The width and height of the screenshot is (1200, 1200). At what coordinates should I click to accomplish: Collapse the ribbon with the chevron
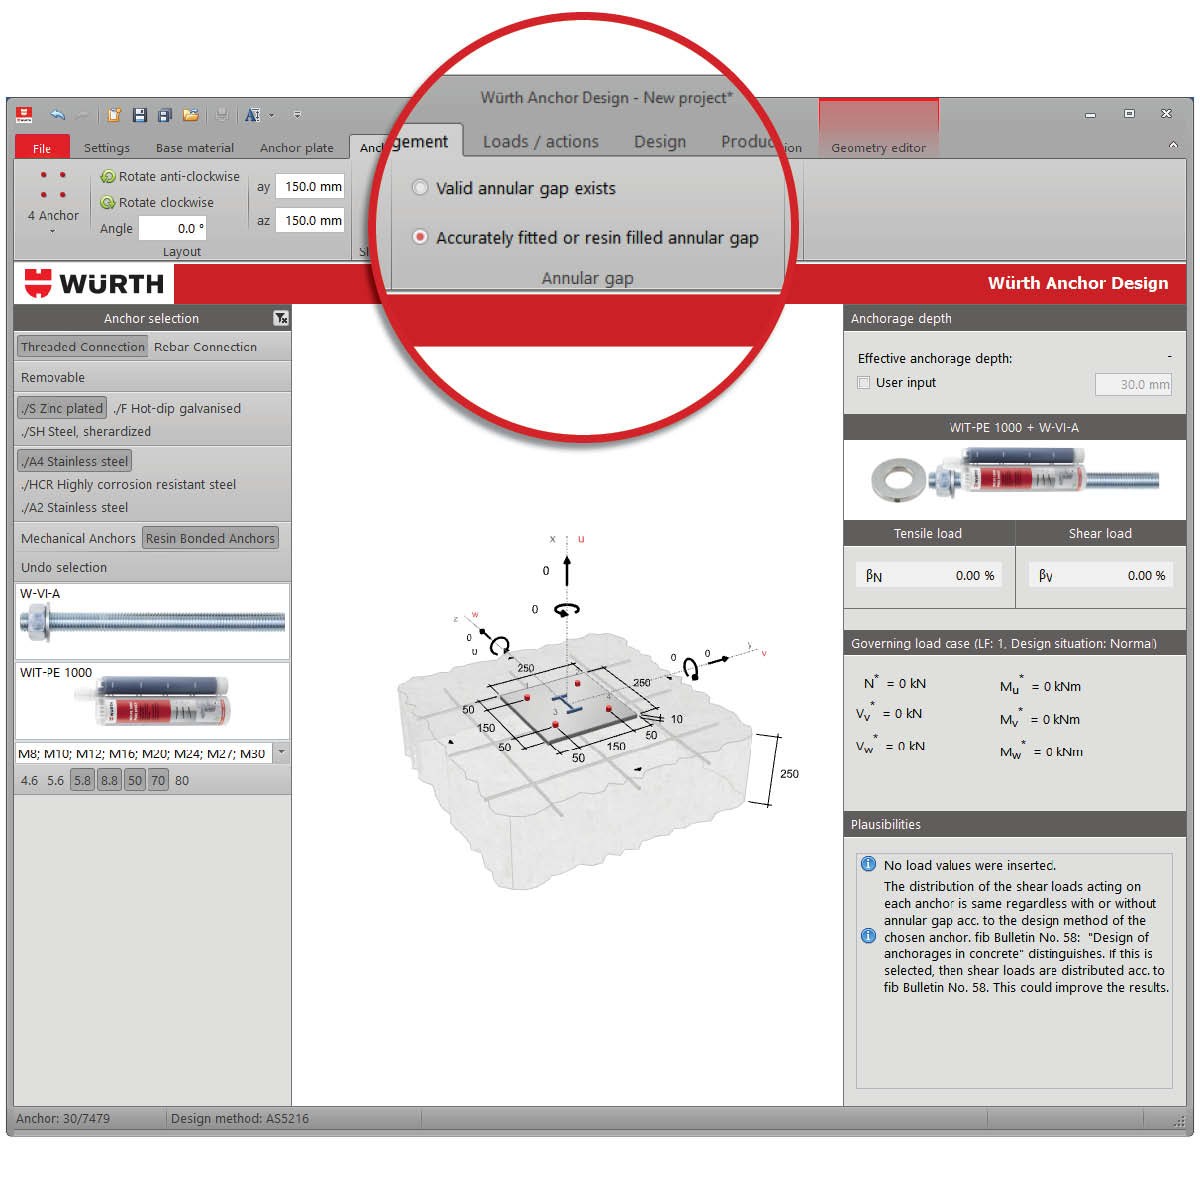tap(1173, 146)
